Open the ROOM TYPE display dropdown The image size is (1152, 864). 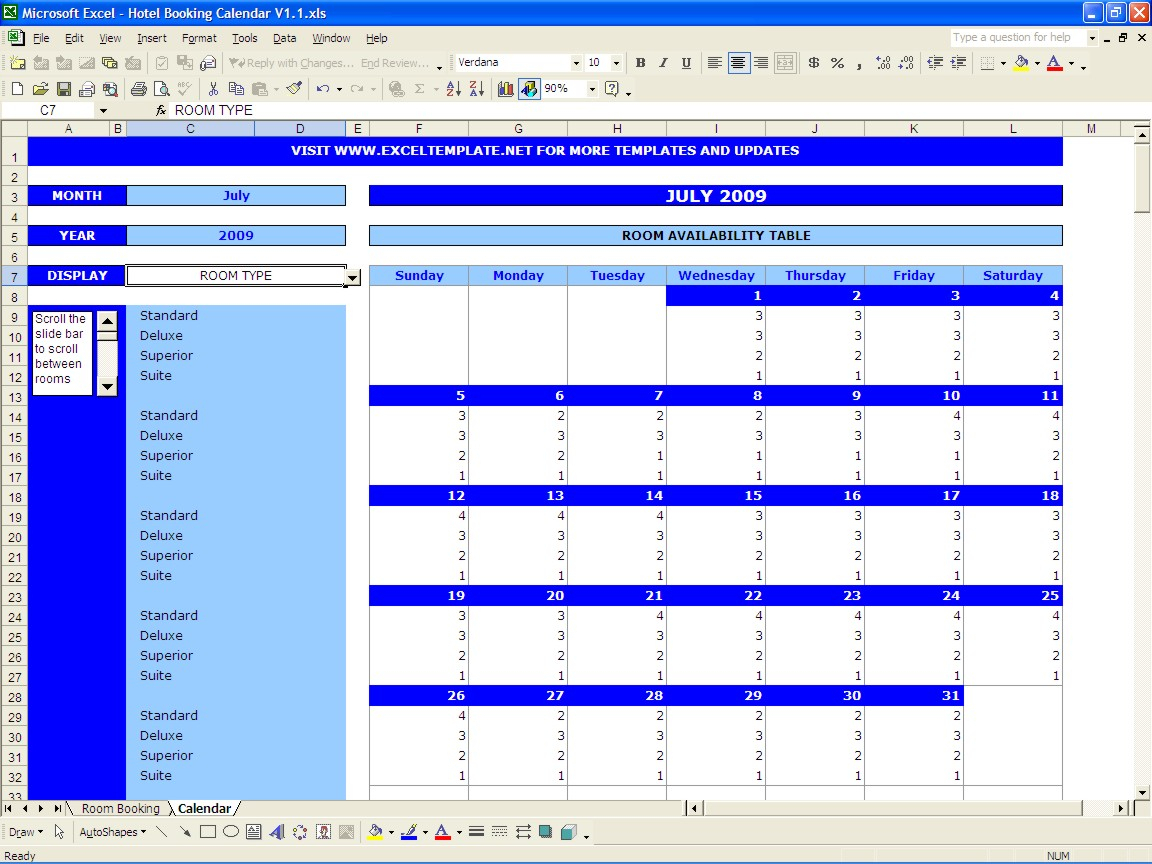352,277
